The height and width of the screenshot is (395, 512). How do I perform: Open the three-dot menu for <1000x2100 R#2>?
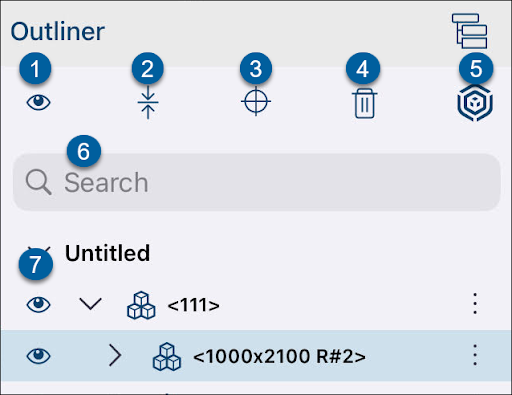pyautogui.click(x=475, y=355)
